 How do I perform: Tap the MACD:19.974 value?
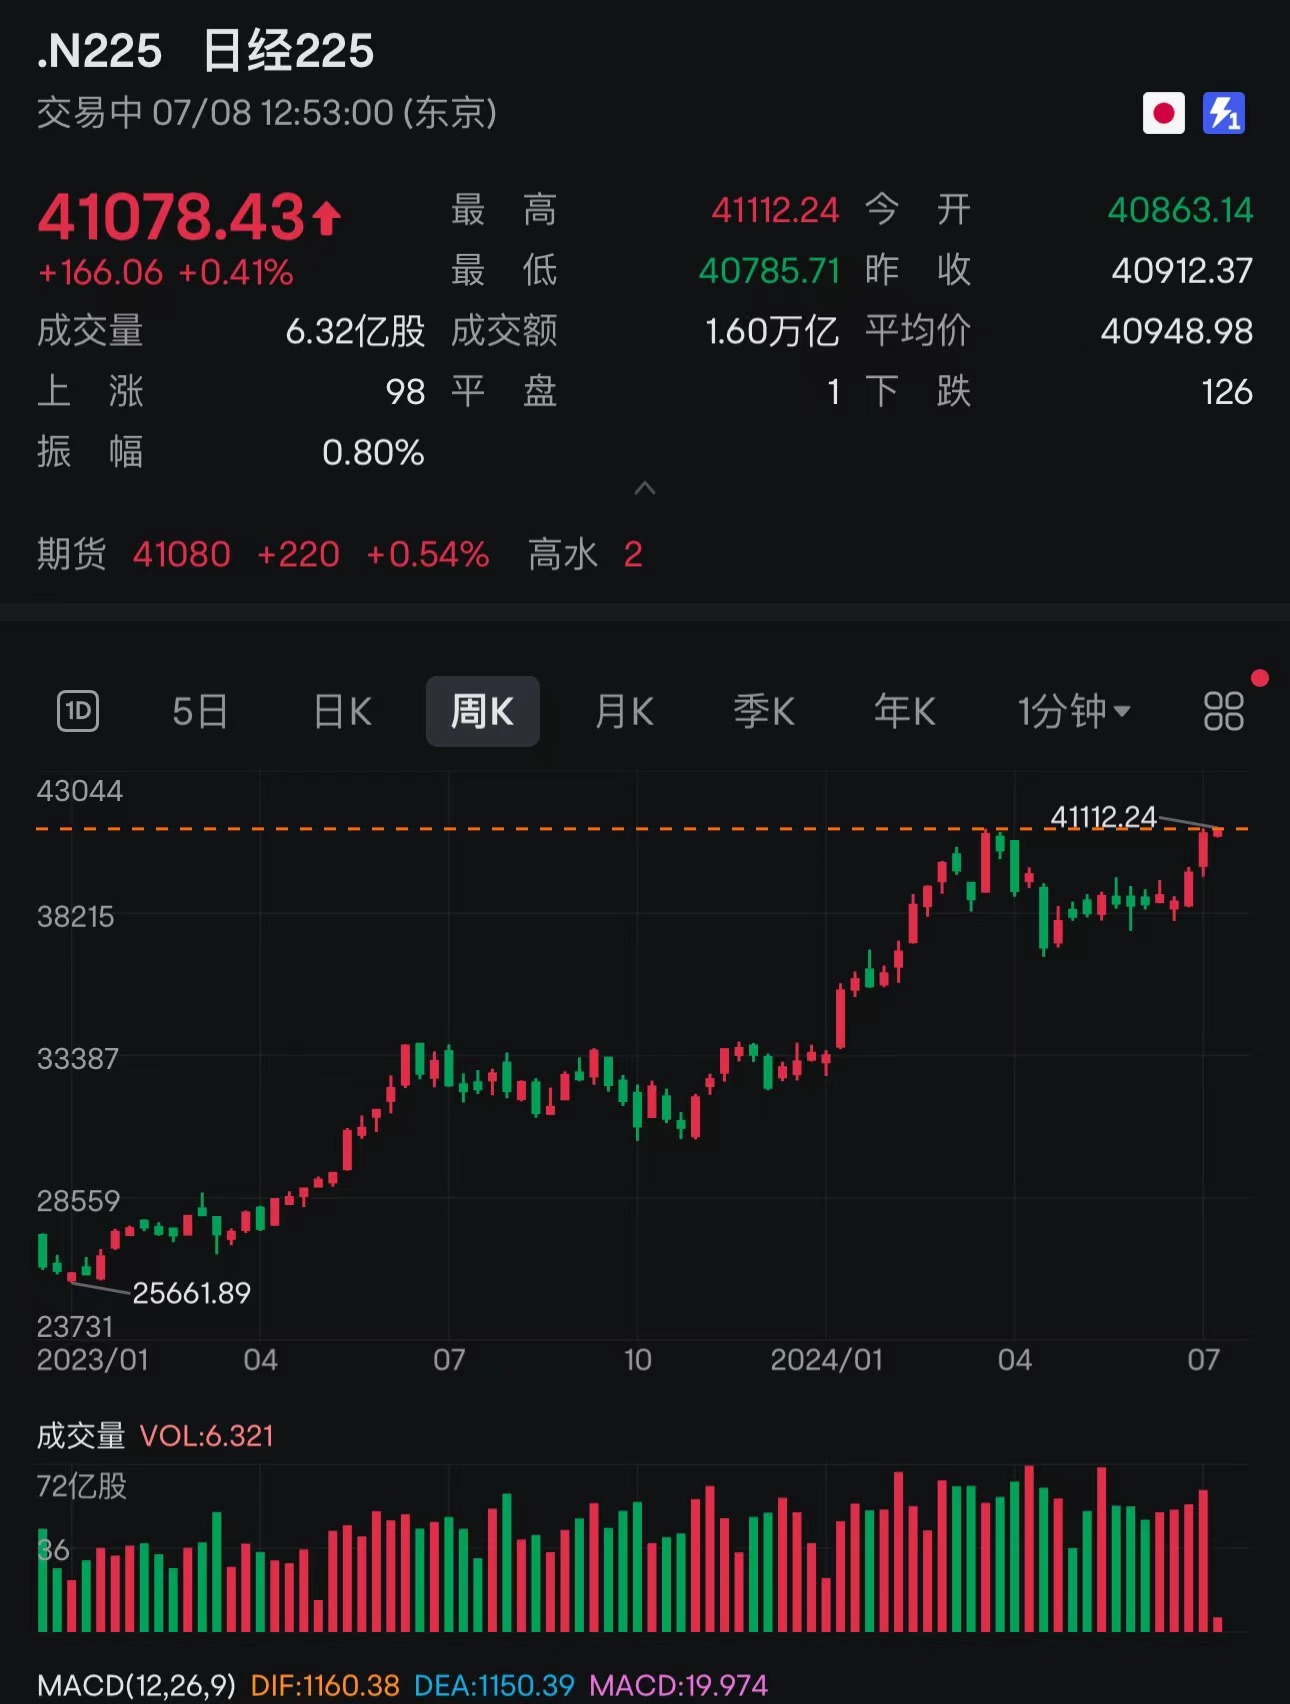point(678,1686)
